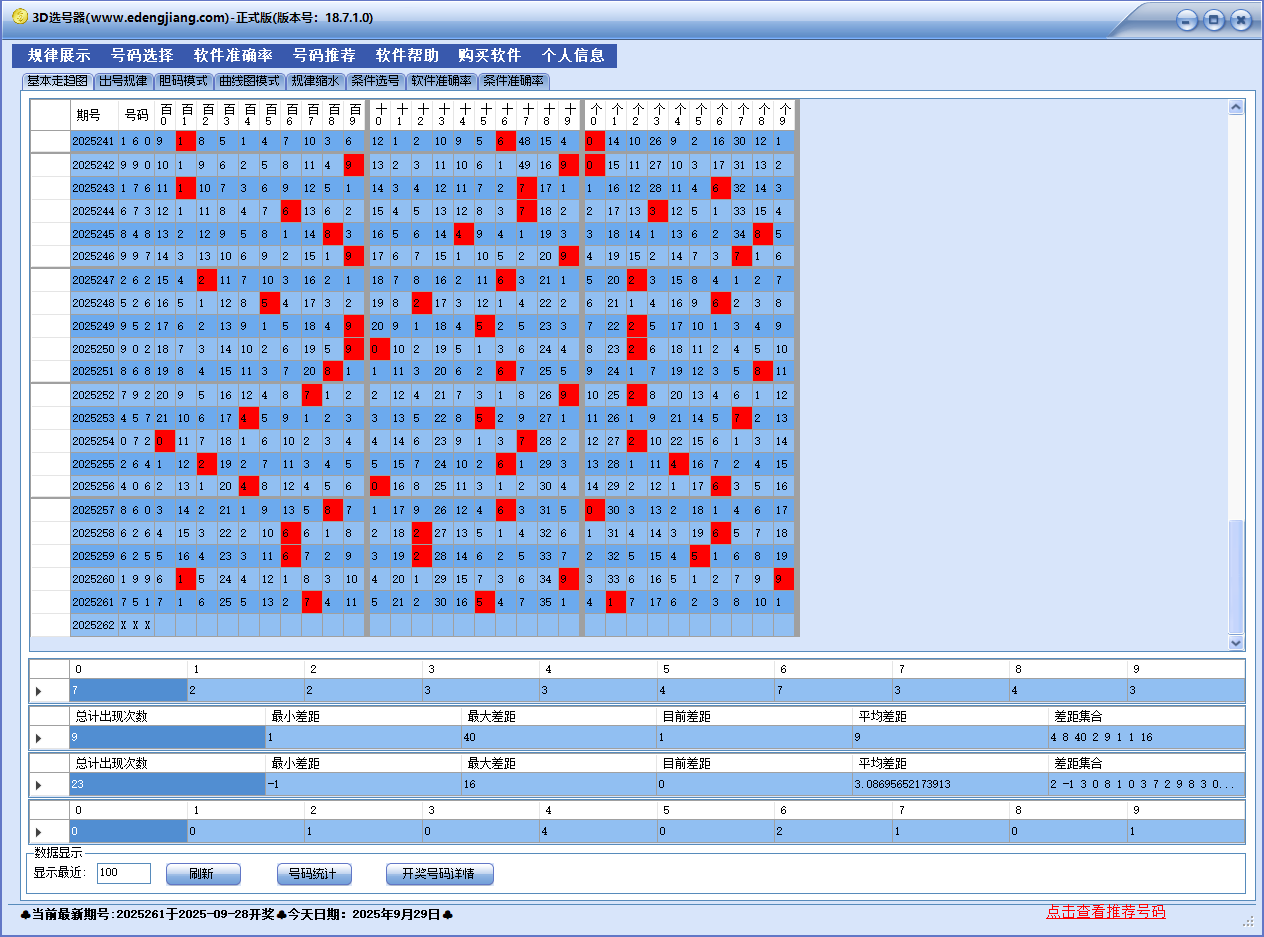Click the scroll-up arrow of the trend chart
The width and height of the screenshot is (1264, 937).
(x=1236, y=108)
